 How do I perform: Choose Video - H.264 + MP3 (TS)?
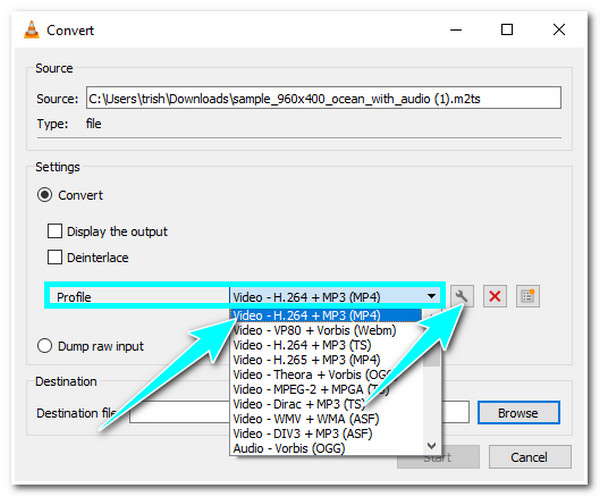pos(326,345)
